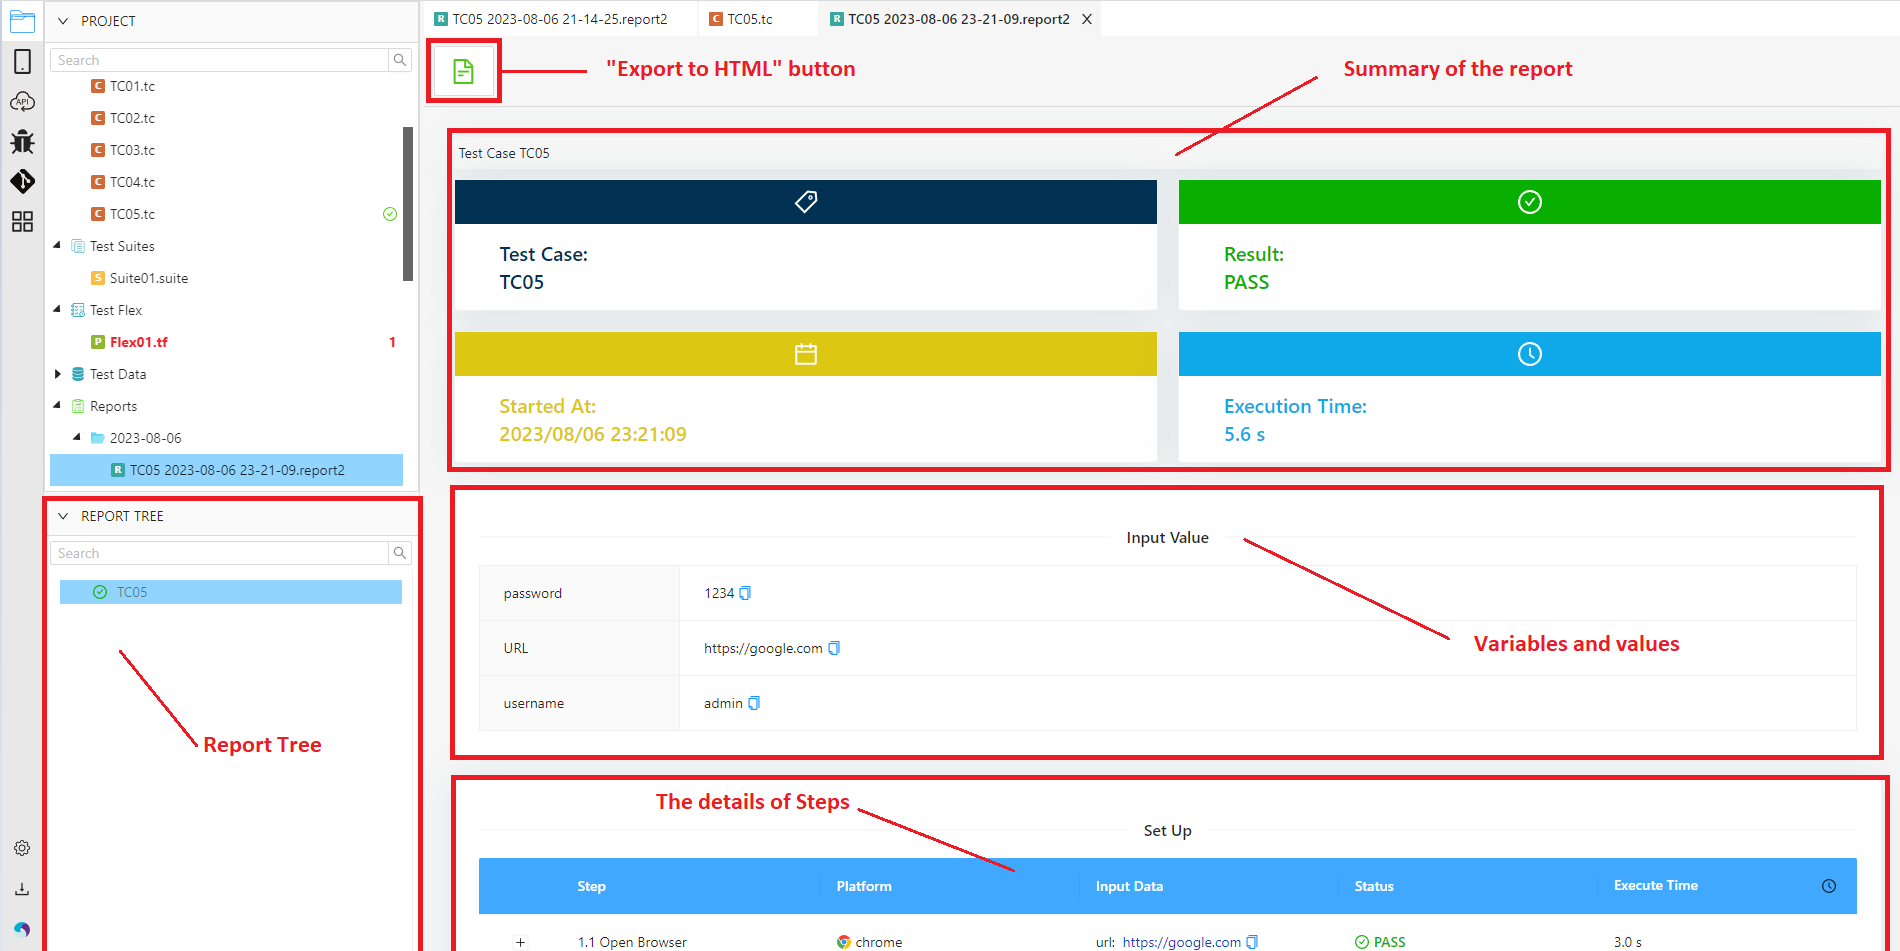The image size is (1900, 951).
Task: Click the project search magnifier icon
Action: (400, 60)
